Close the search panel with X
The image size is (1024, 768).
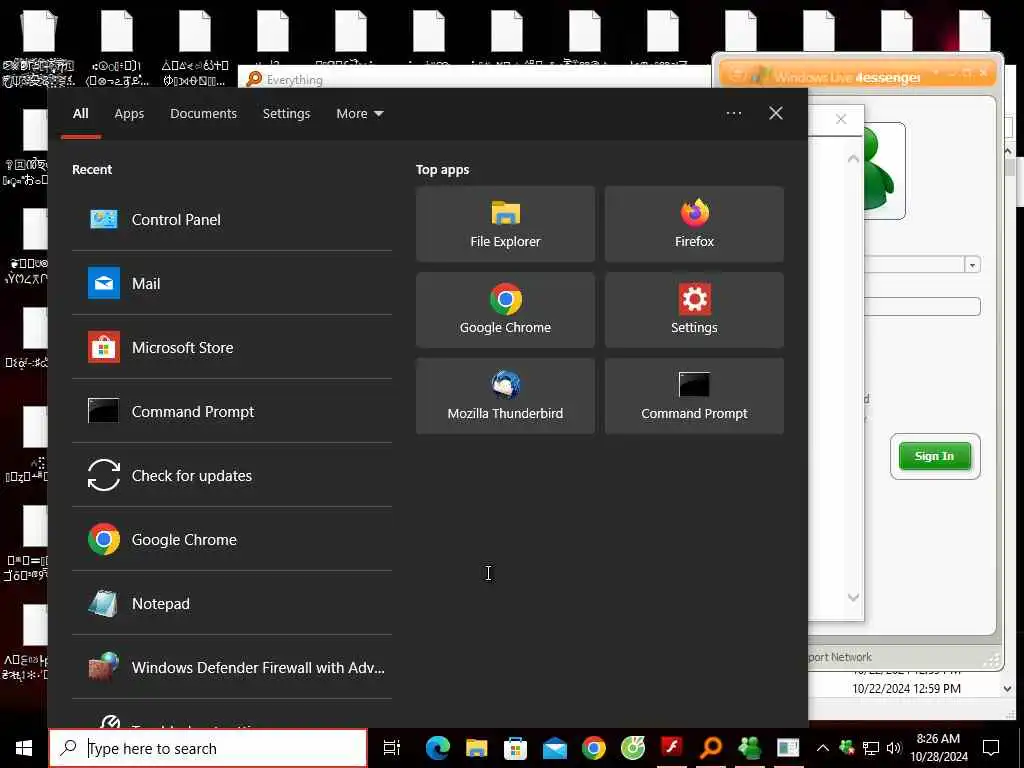pos(776,114)
